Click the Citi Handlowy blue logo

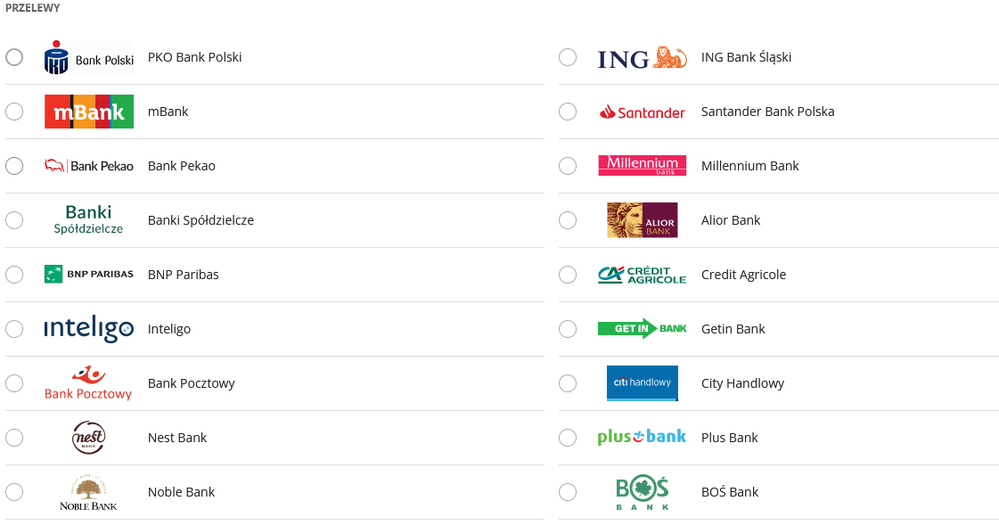point(642,383)
